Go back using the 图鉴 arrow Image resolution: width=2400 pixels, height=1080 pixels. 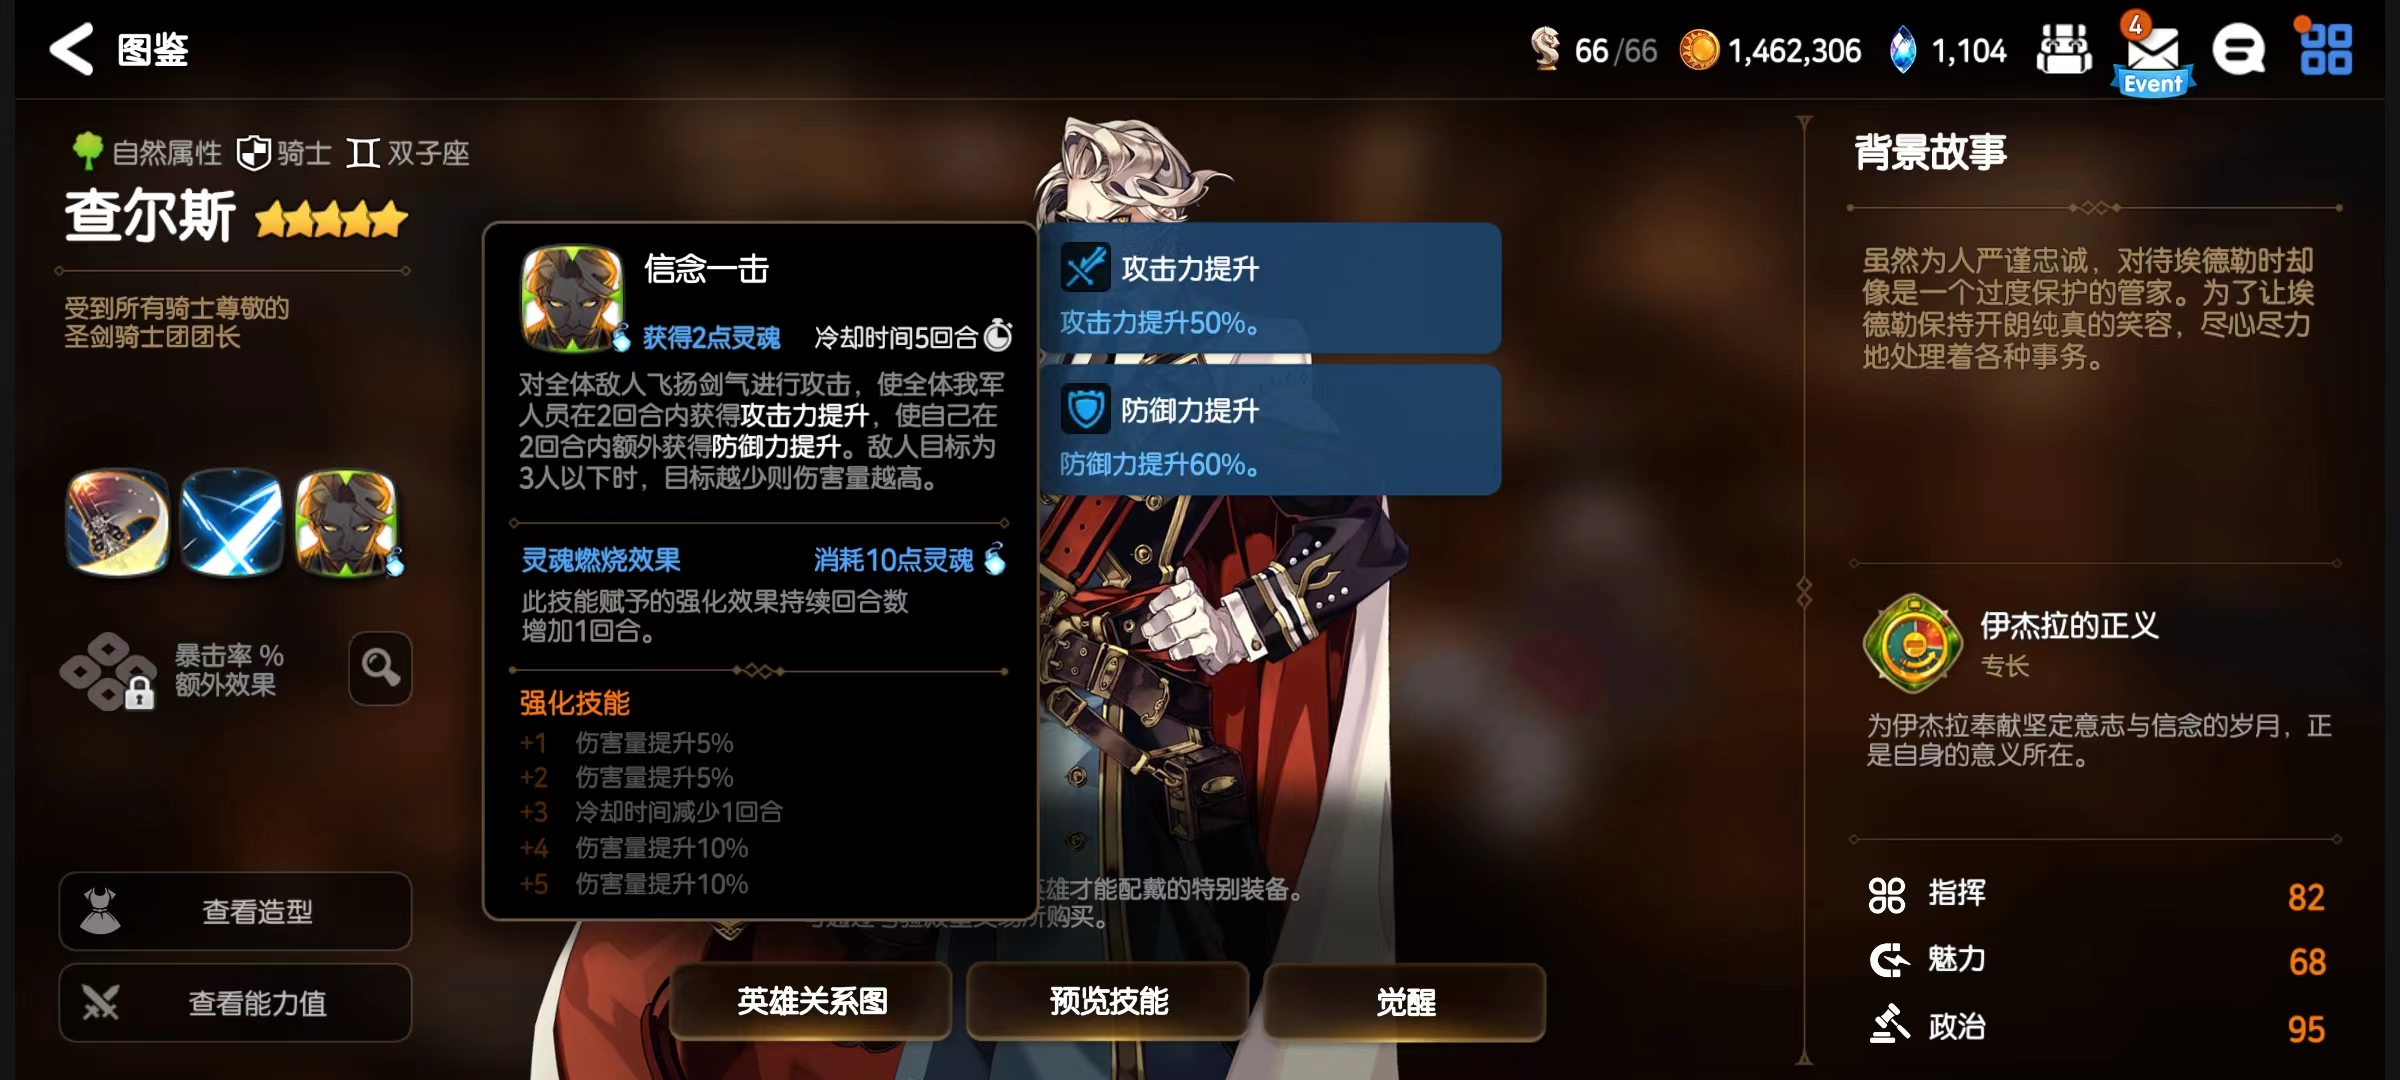72,49
